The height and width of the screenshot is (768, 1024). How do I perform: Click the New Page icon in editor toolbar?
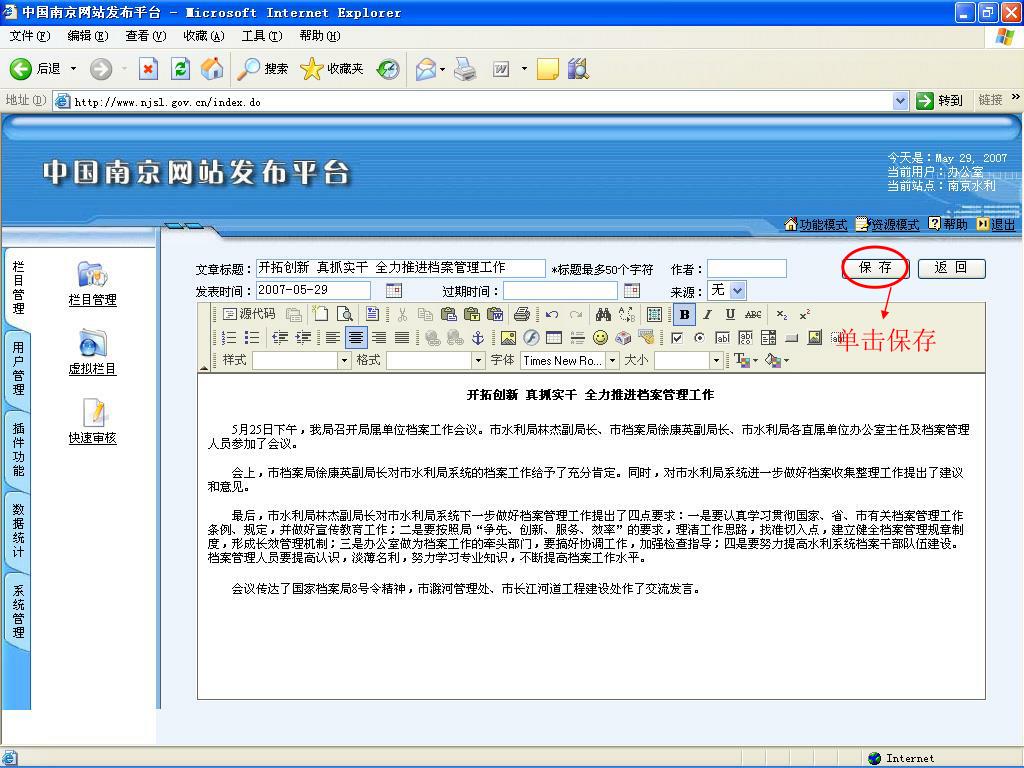pyautogui.click(x=320, y=314)
